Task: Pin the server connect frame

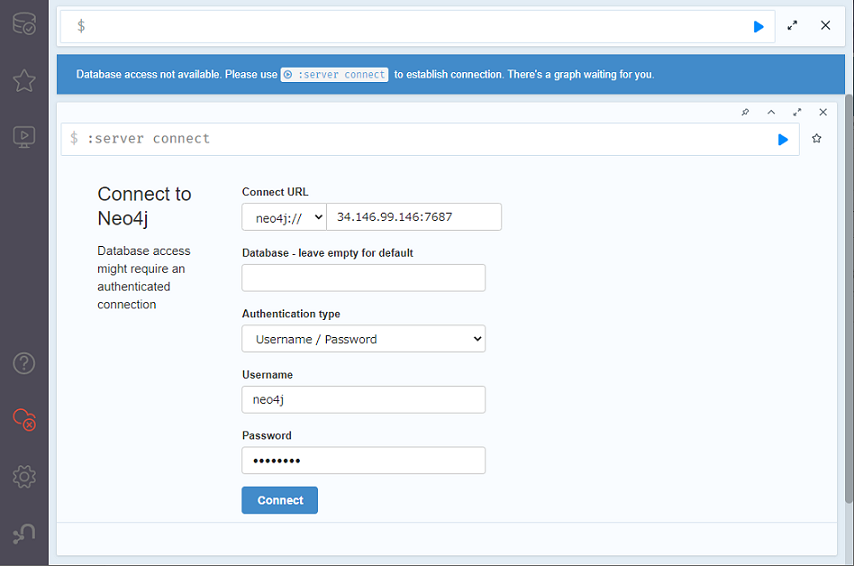Action: (745, 112)
